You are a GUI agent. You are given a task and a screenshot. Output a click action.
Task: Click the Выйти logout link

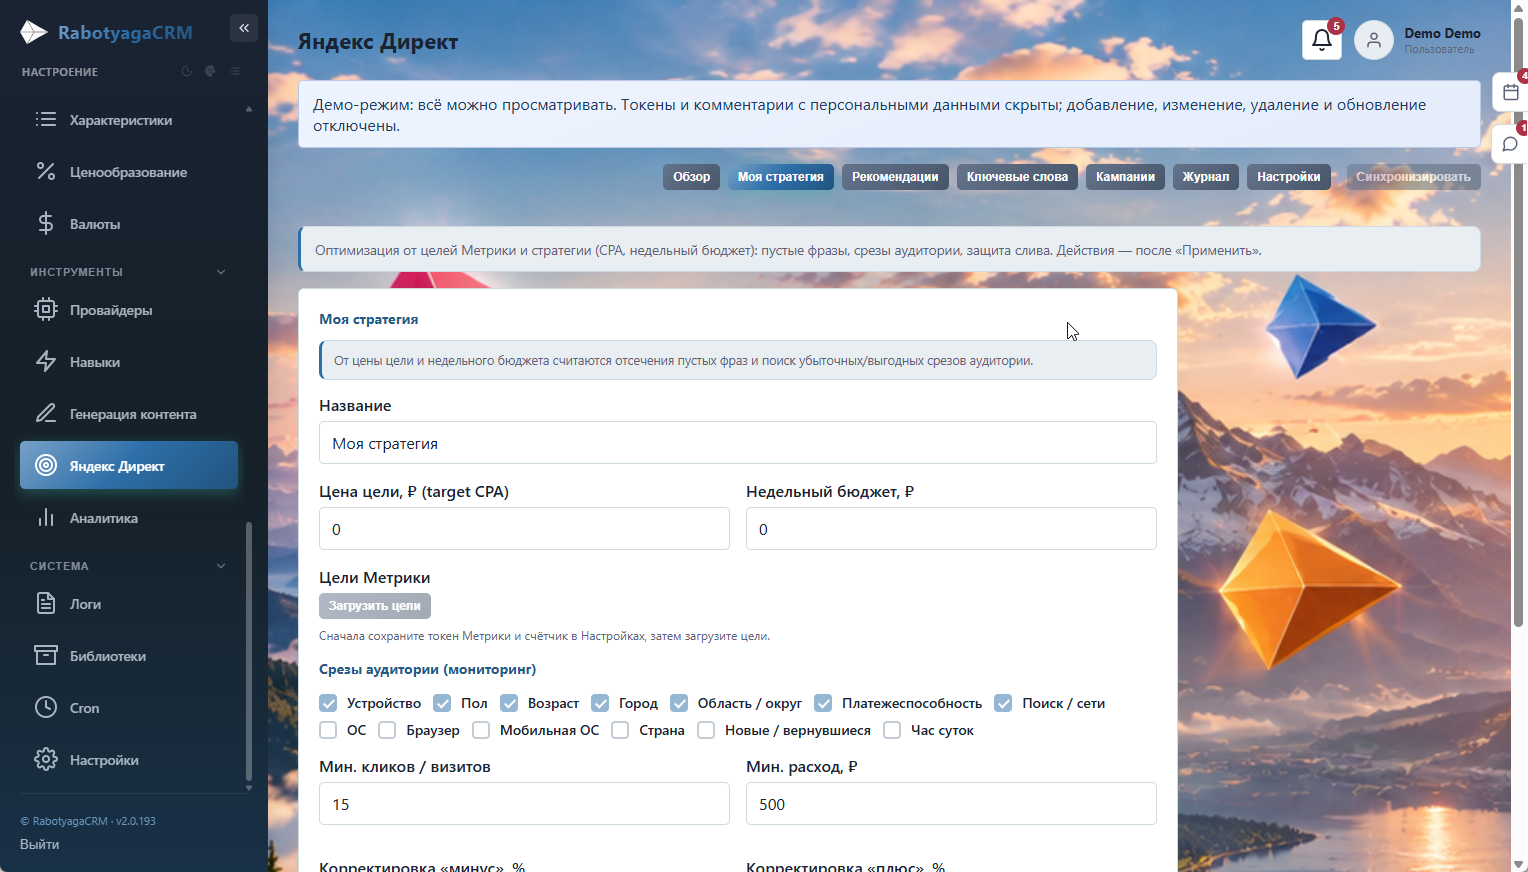point(40,844)
